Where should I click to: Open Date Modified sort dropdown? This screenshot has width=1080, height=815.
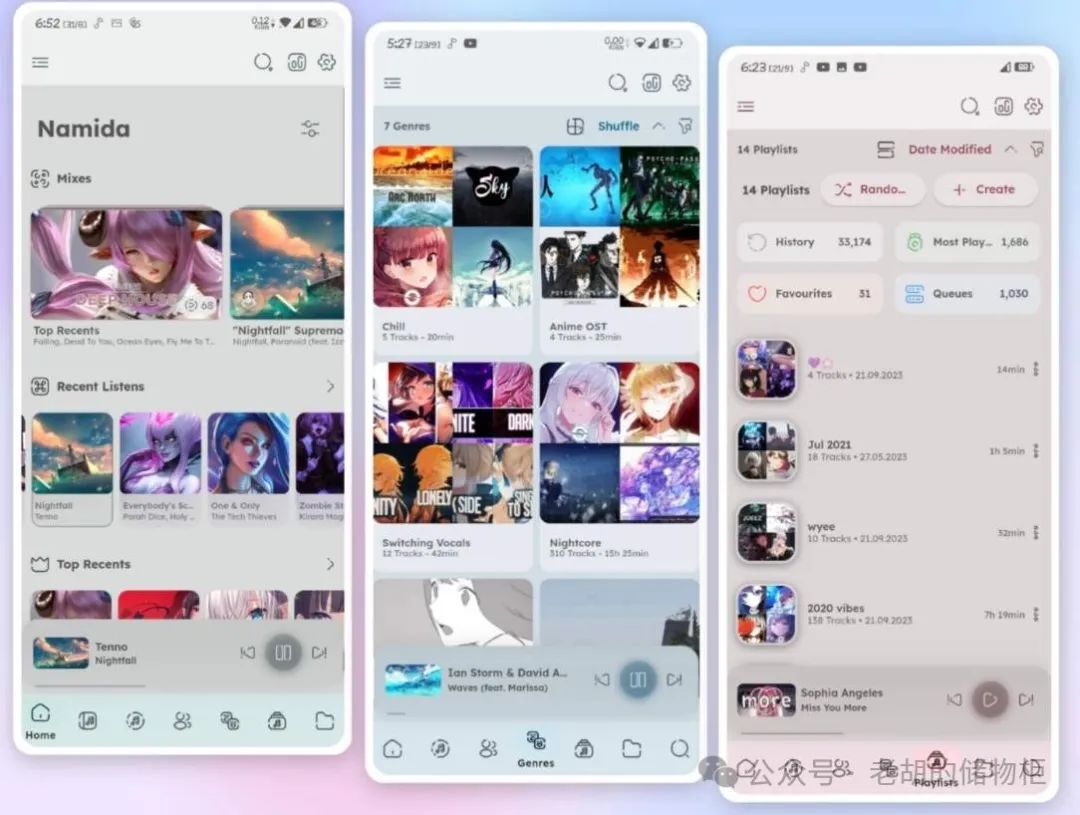coord(949,149)
